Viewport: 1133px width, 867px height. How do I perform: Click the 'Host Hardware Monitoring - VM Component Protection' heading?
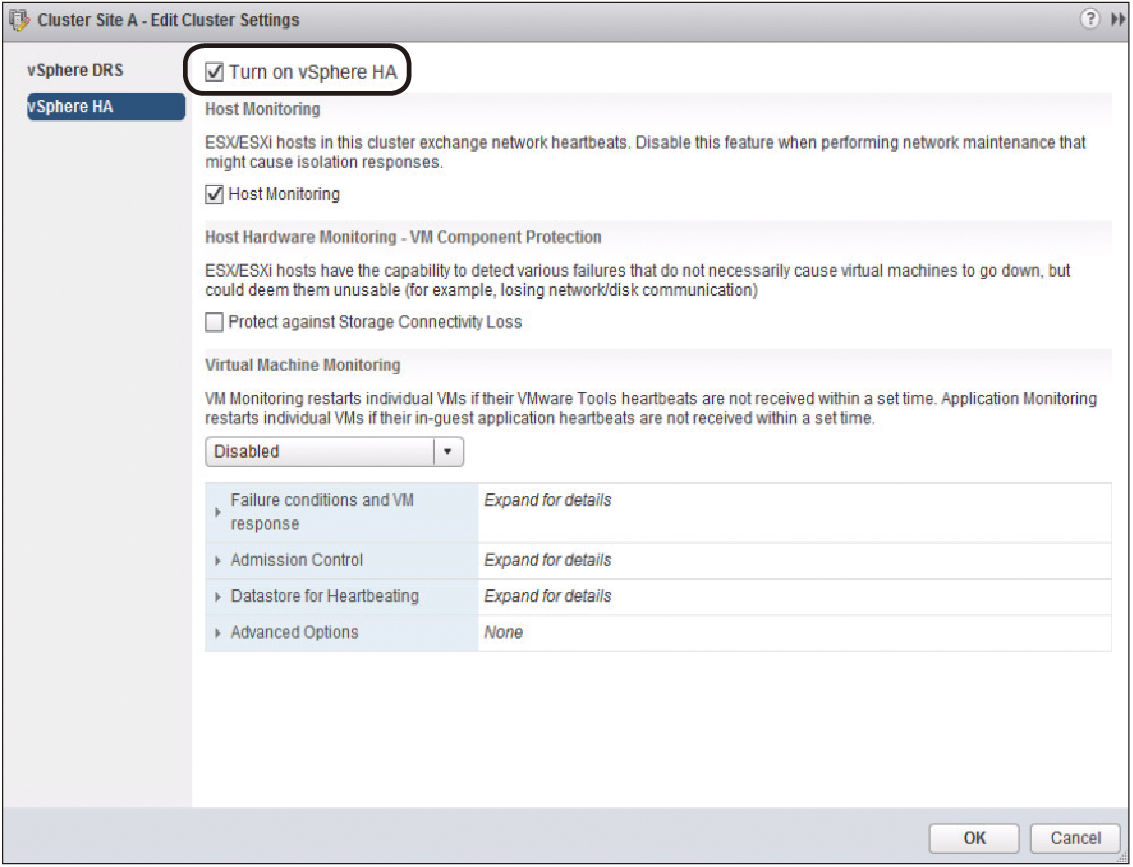(x=403, y=237)
